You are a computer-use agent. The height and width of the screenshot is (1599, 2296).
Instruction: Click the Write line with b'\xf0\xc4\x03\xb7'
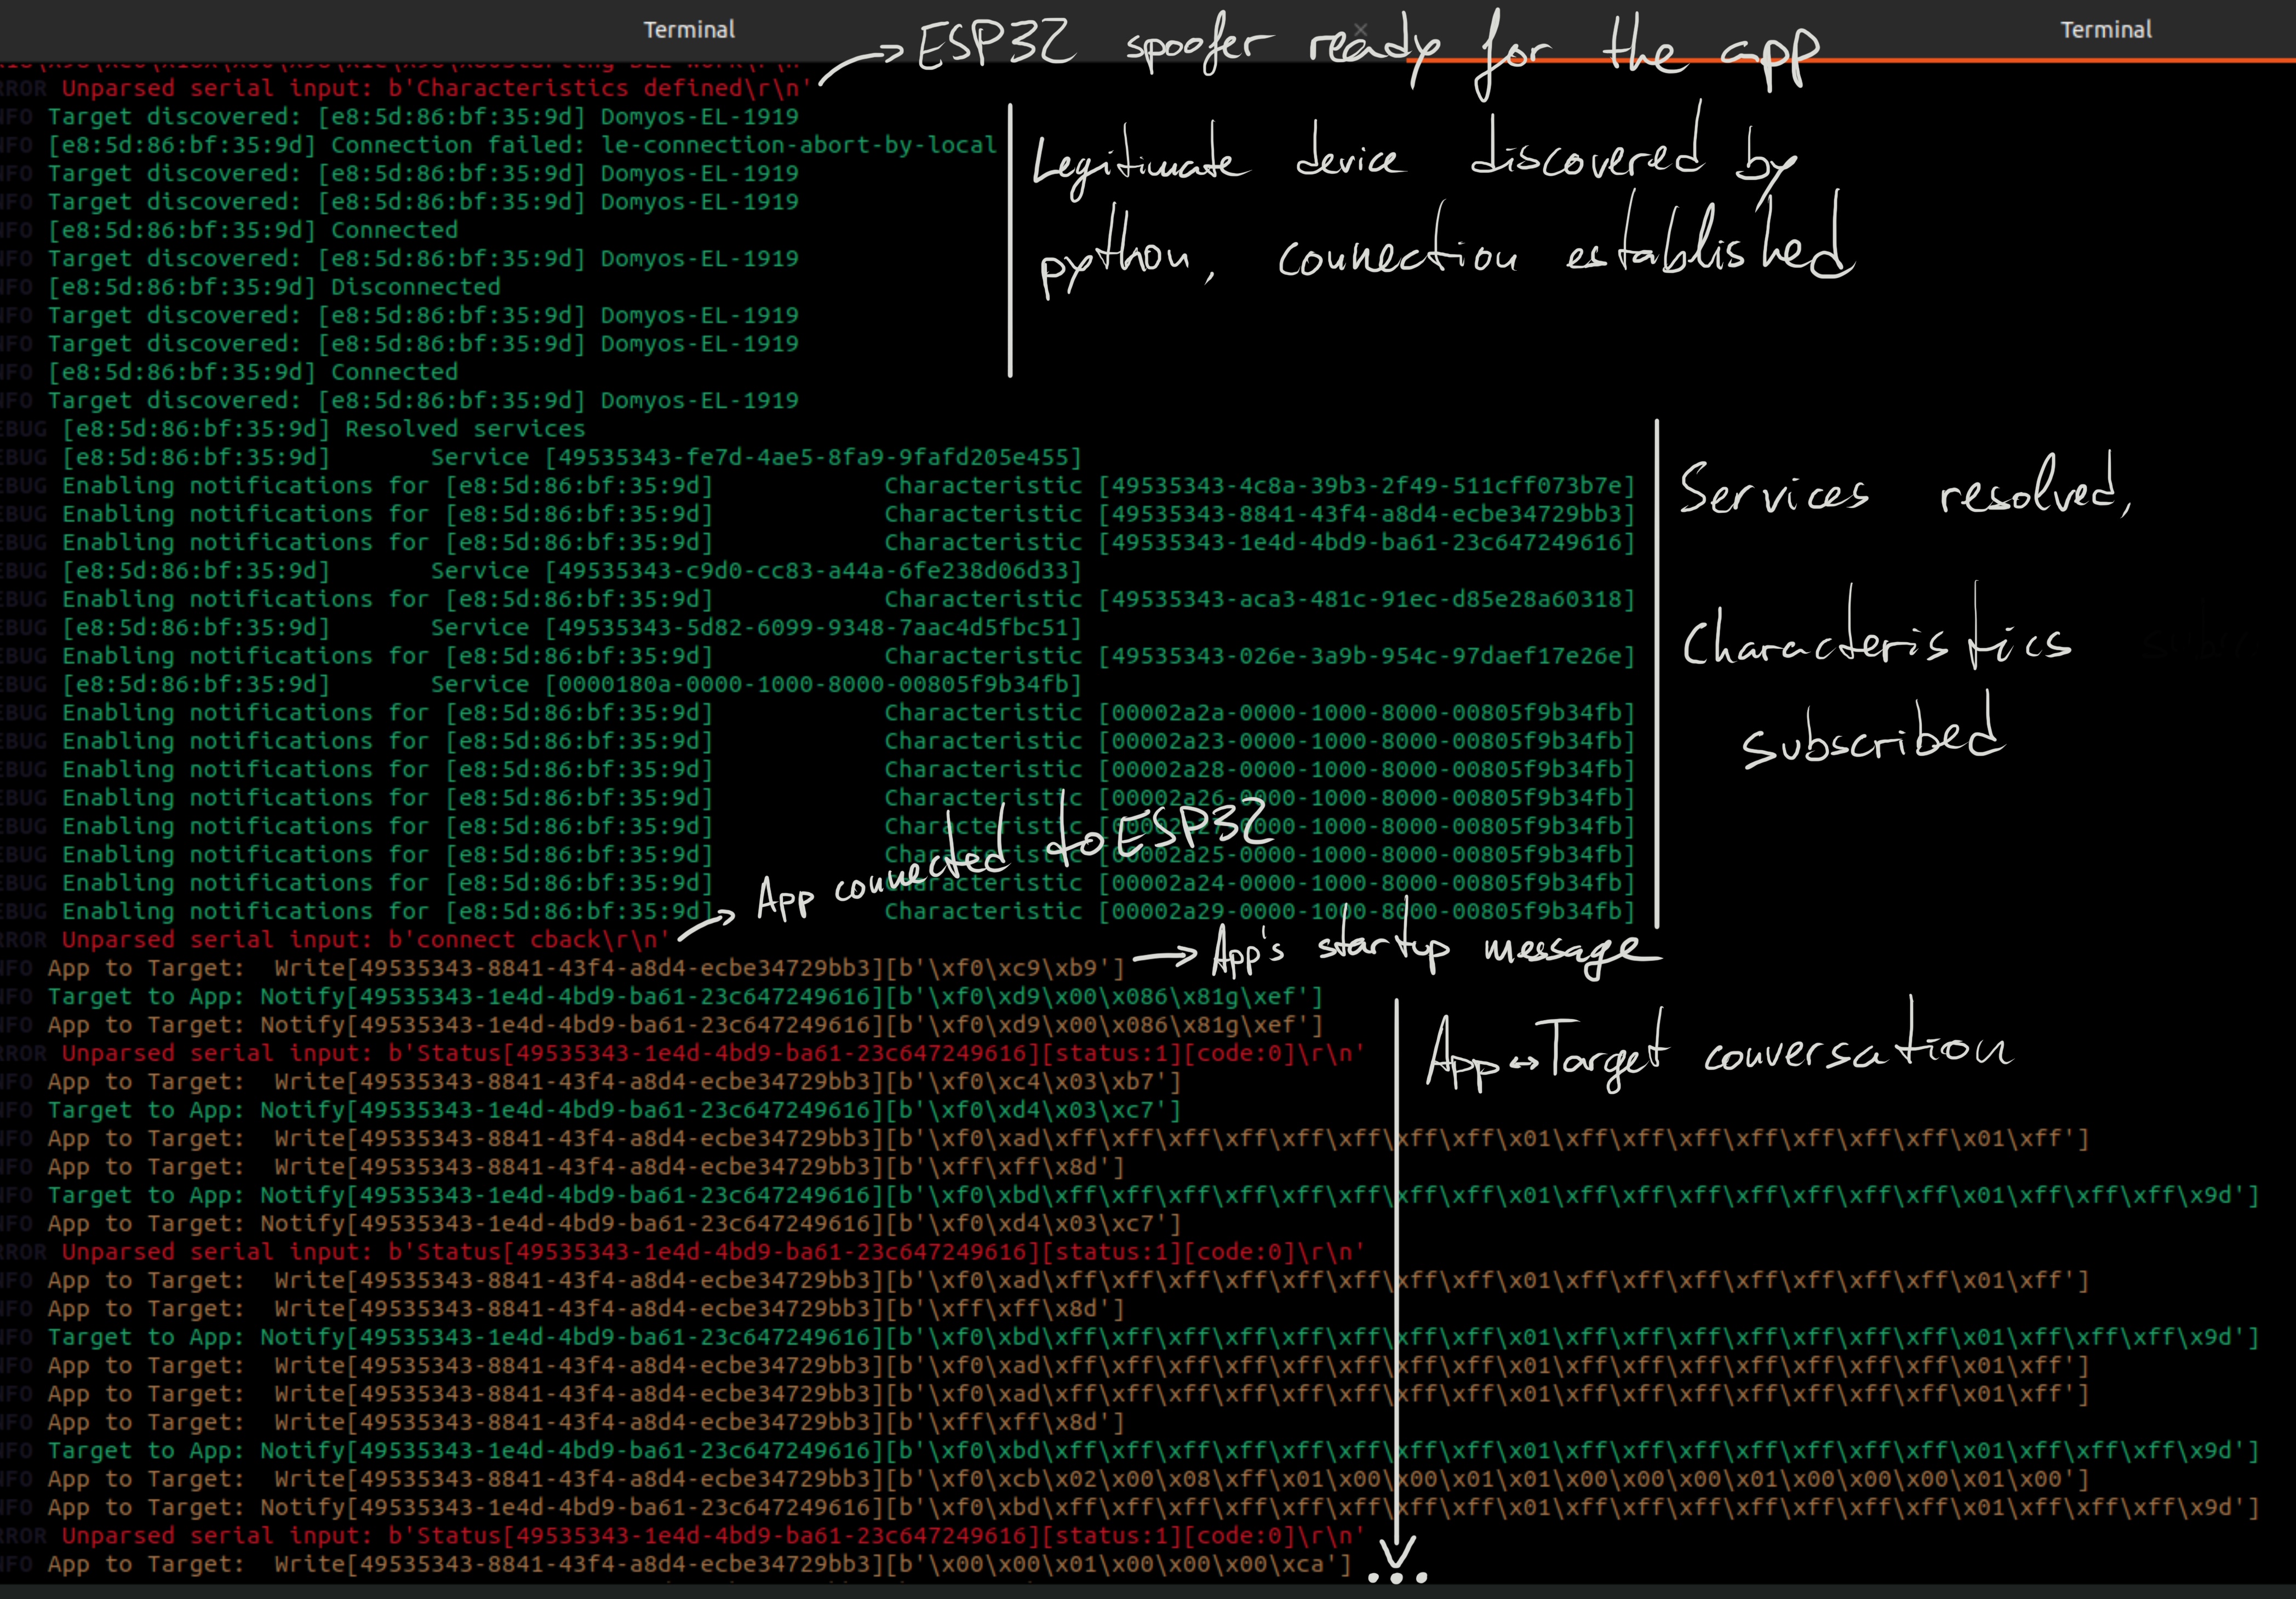coord(590,1082)
